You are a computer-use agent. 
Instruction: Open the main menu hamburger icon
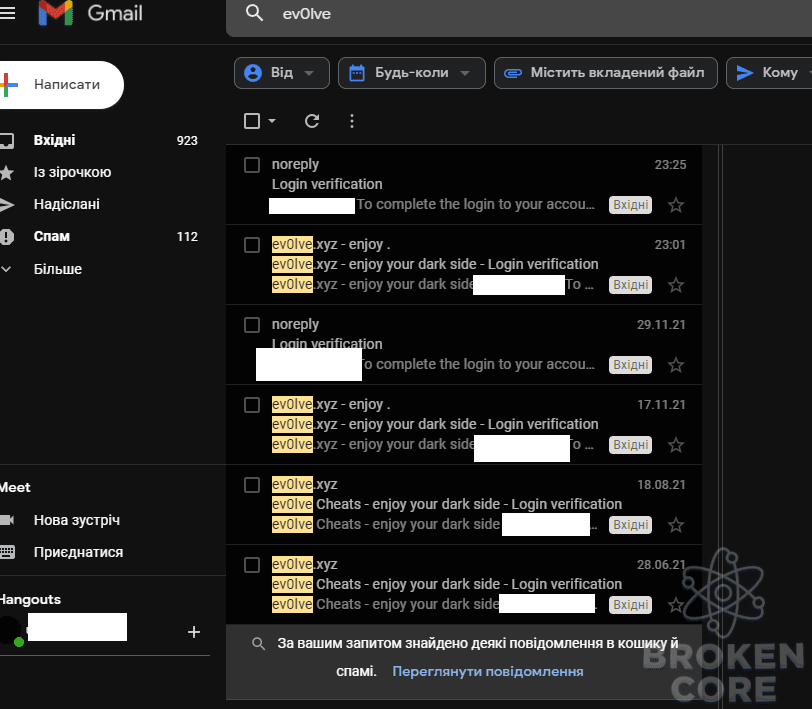[7, 13]
